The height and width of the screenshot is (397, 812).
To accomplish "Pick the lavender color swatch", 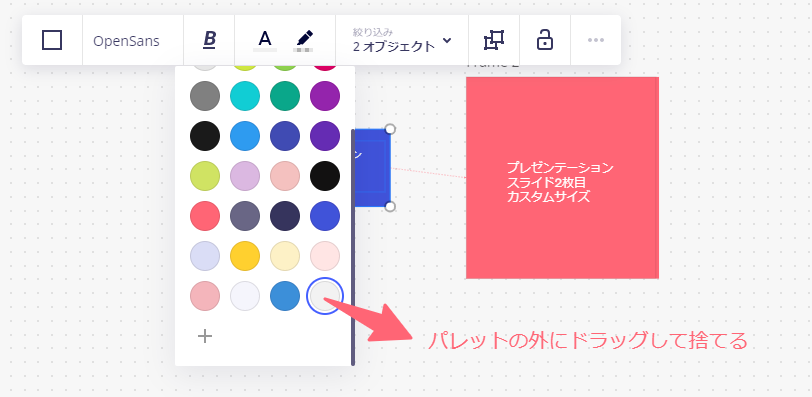I will point(245,175).
